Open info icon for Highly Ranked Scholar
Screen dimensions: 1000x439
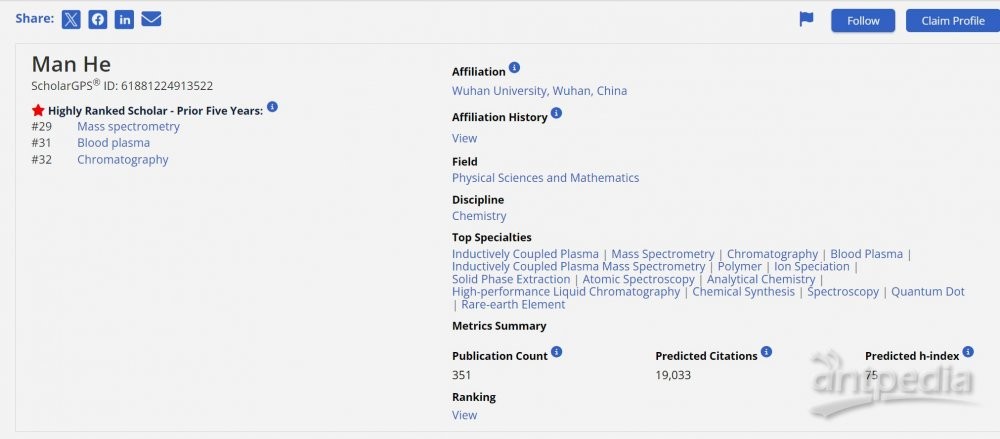[x=272, y=107]
